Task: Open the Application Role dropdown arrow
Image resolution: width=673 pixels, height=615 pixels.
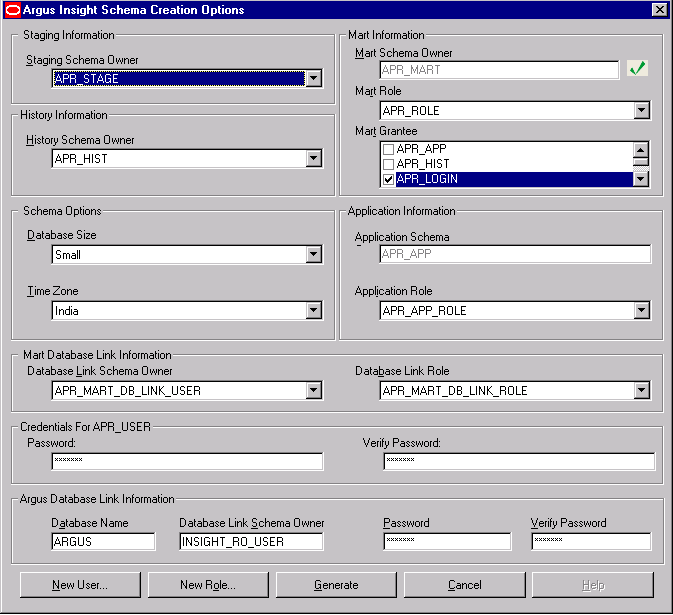Action: click(641, 310)
